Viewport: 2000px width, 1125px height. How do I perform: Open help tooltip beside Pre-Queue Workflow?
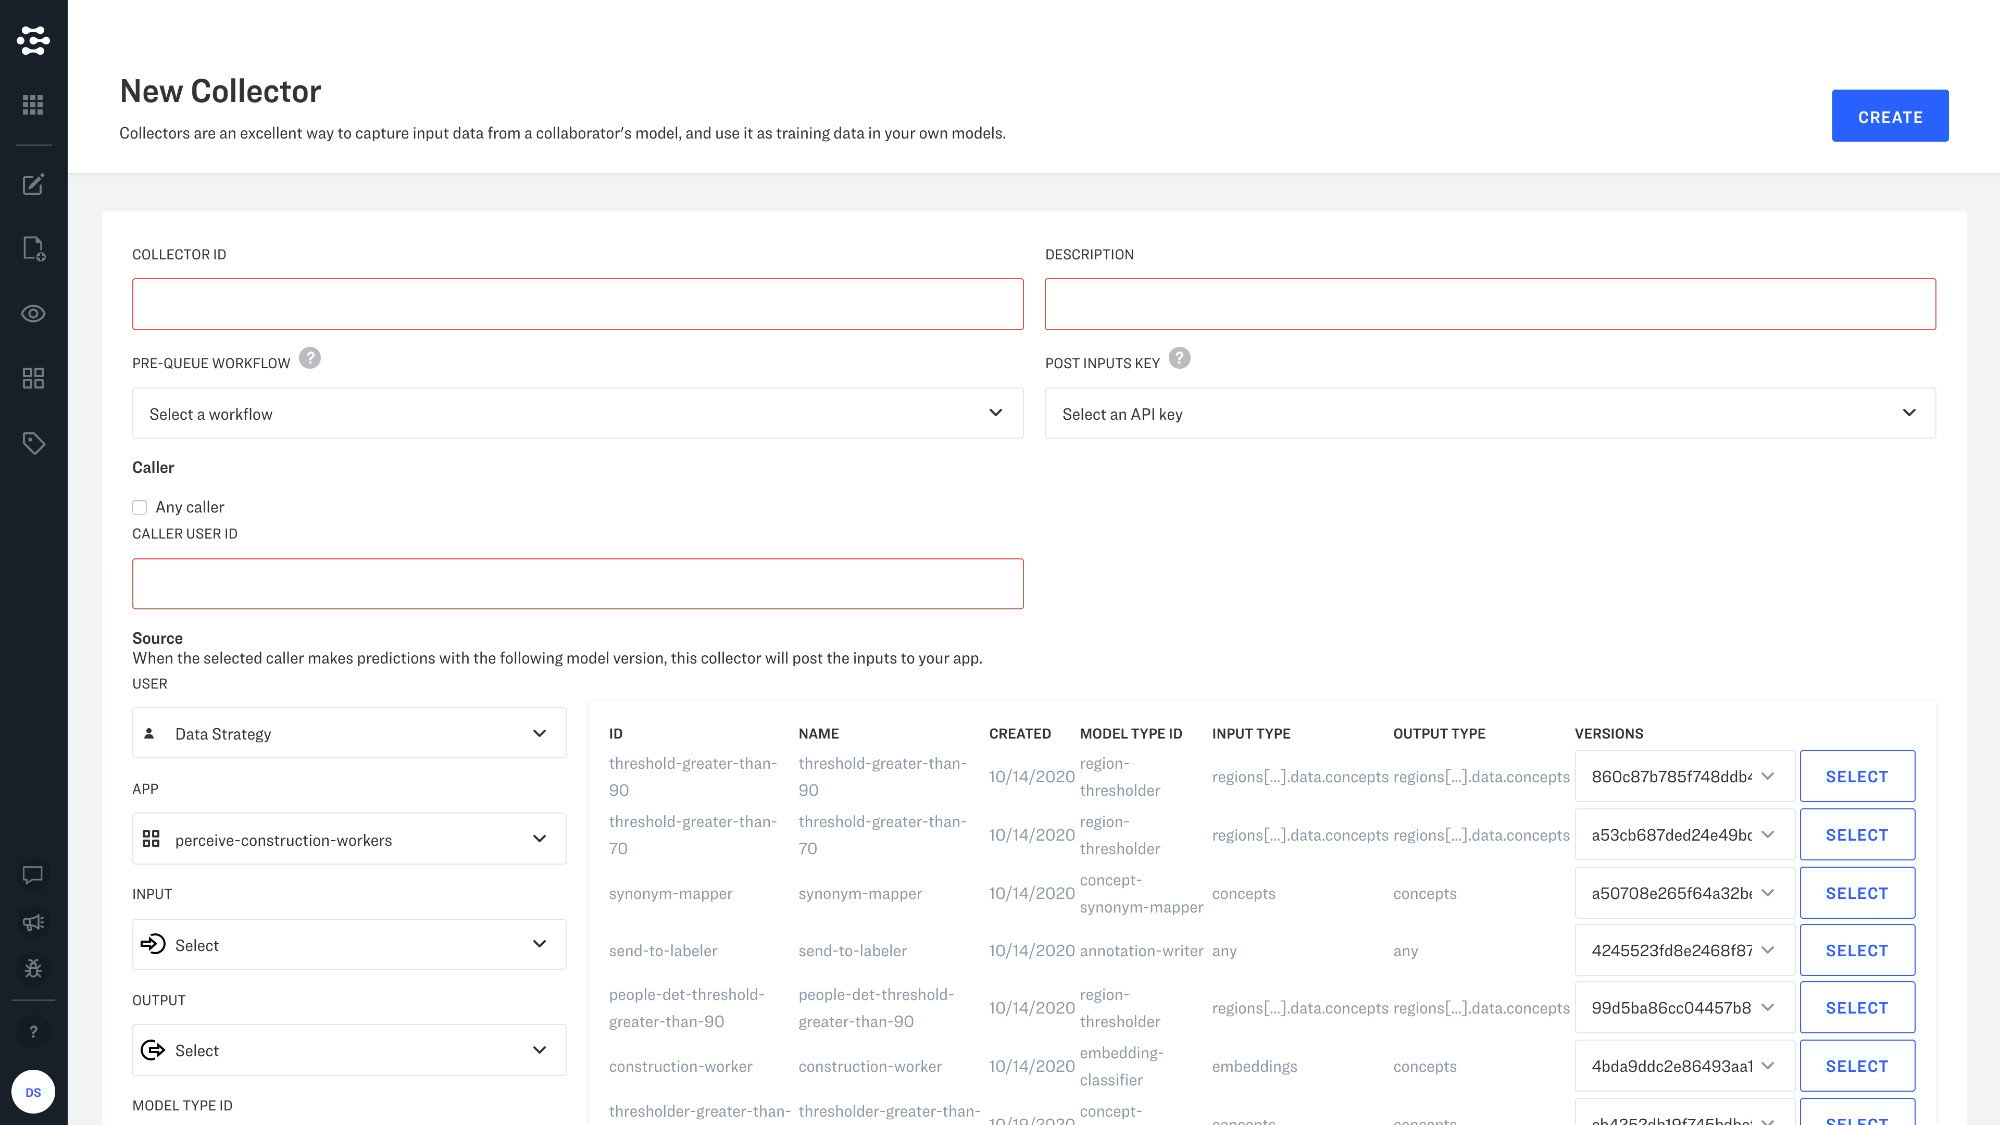pos(310,358)
